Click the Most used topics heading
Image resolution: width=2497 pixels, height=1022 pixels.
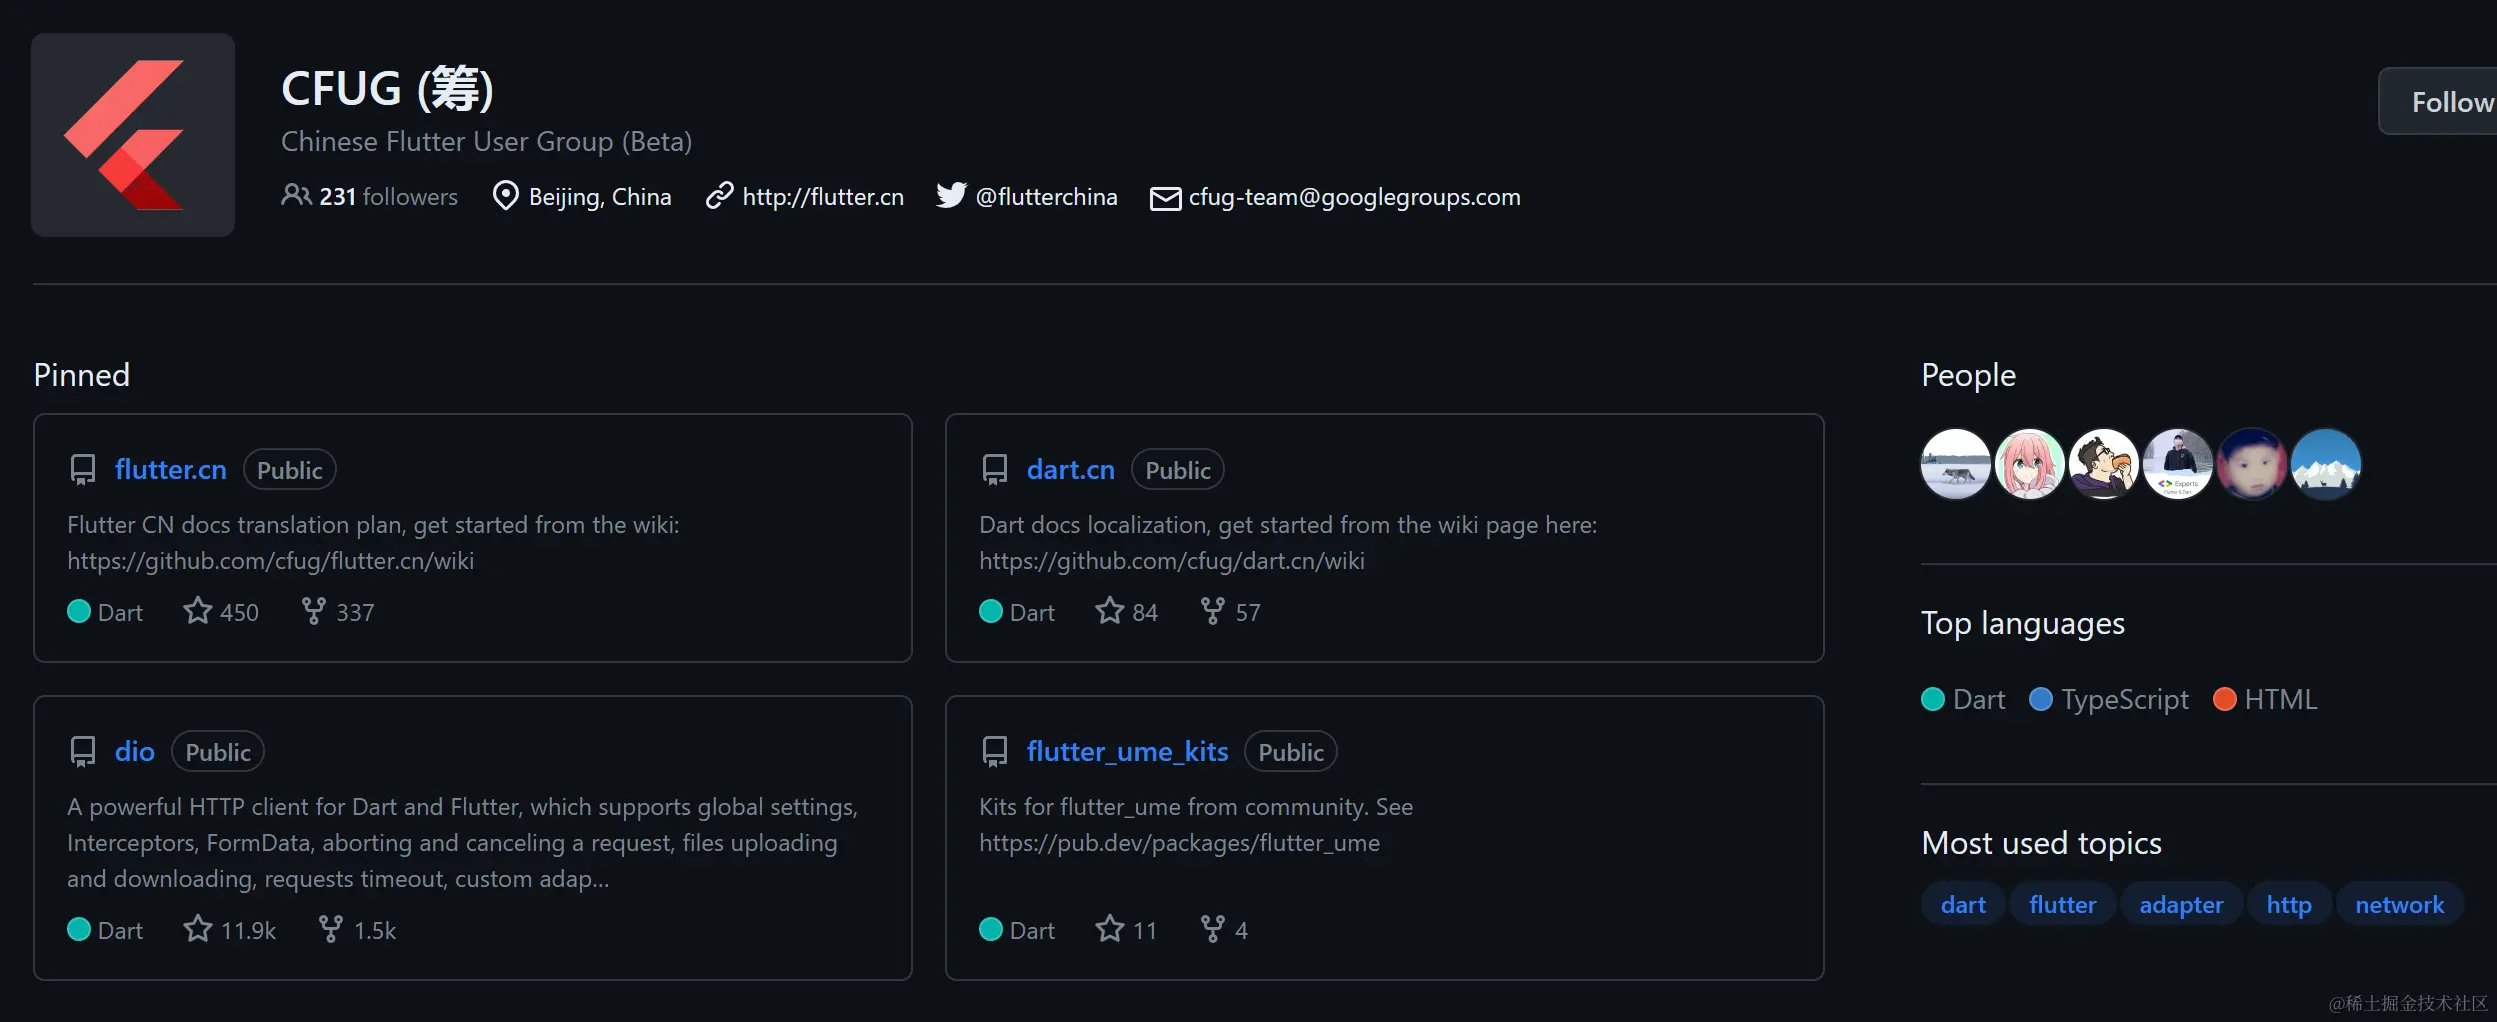2041,843
